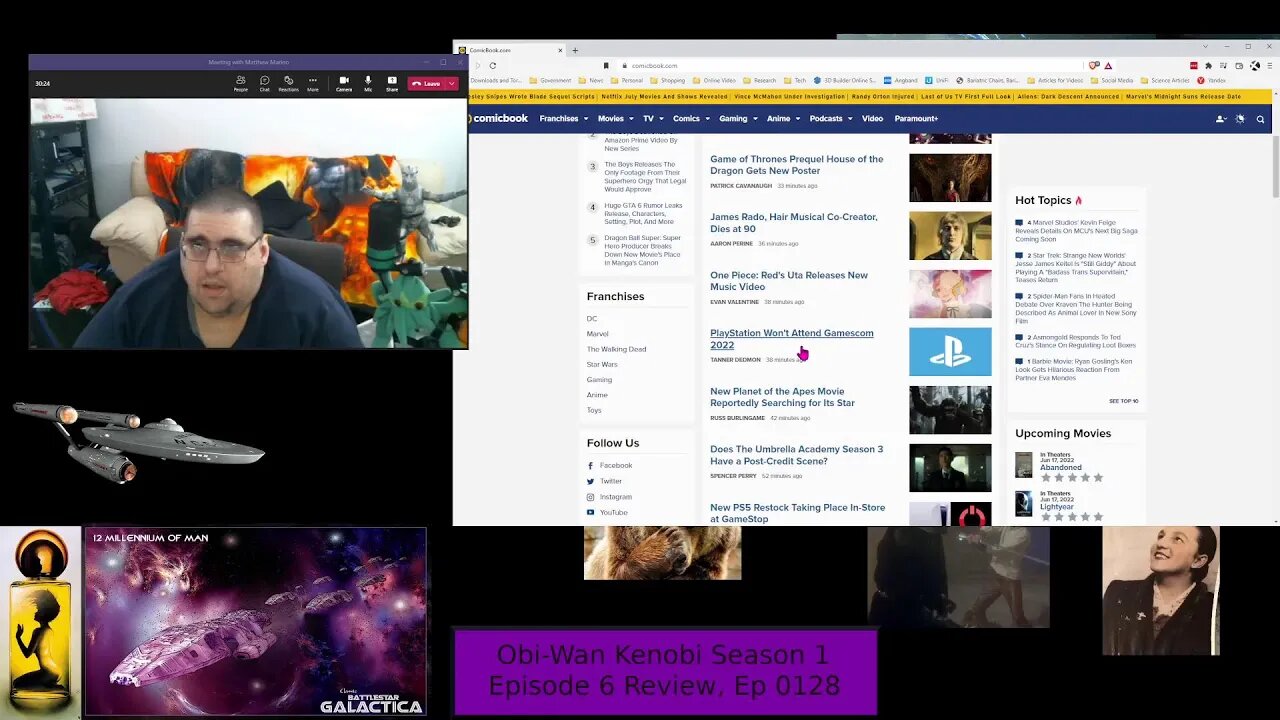Open the Personal bookmarks folder
Screen dimensions: 1280x720
point(626,80)
